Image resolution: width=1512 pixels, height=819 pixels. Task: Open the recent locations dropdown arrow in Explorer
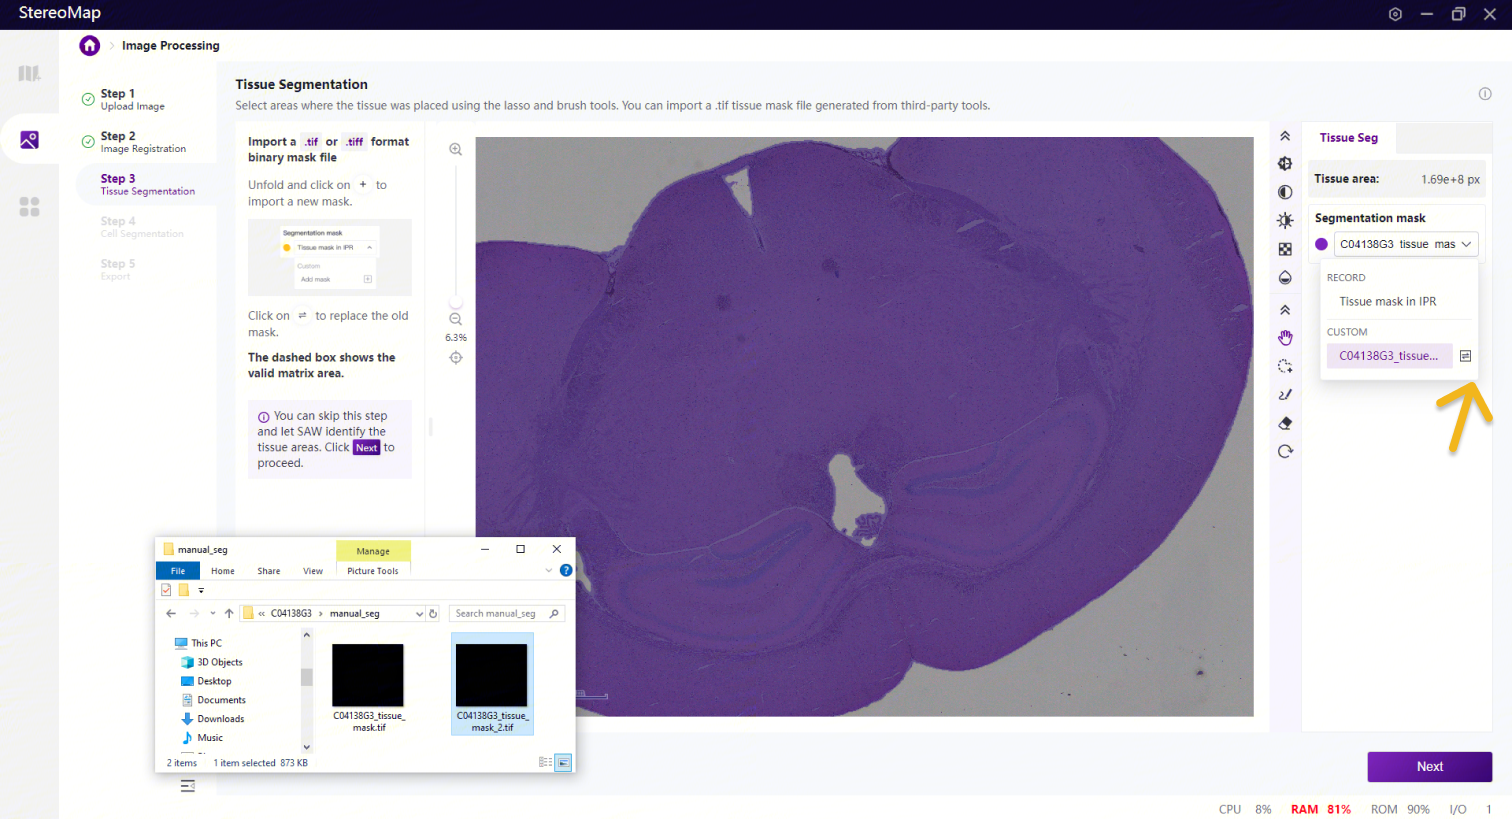tap(212, 613)
